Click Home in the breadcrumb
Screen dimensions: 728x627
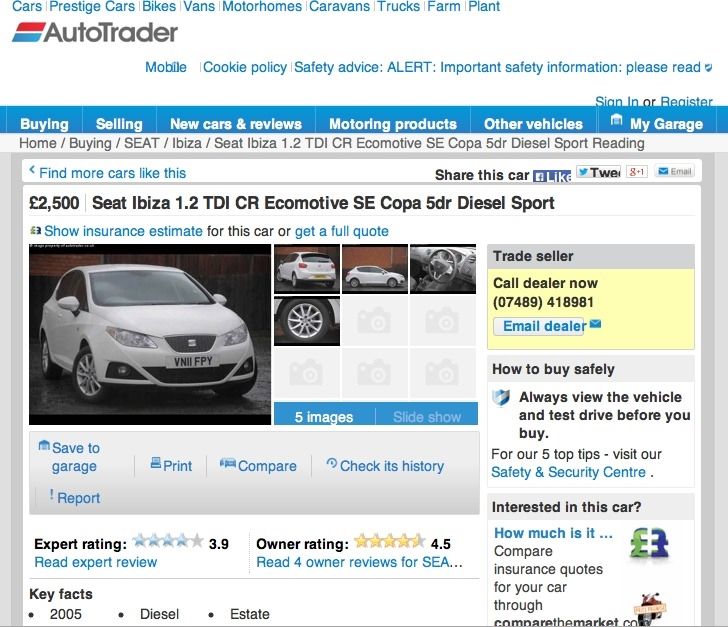tap(38, 143)
